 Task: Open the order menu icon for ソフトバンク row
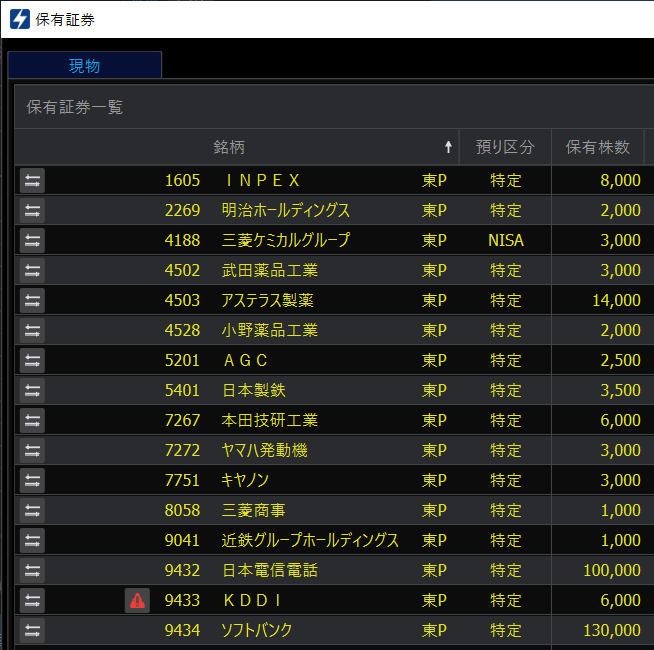pos(32,631)
